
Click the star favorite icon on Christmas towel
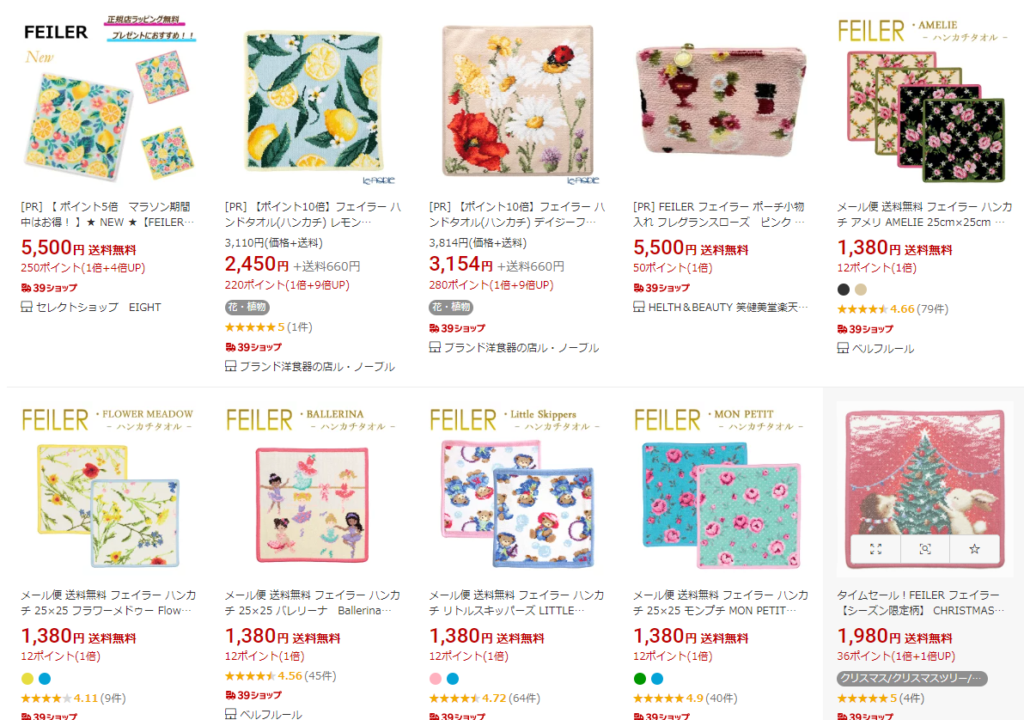tap(974, 548)
